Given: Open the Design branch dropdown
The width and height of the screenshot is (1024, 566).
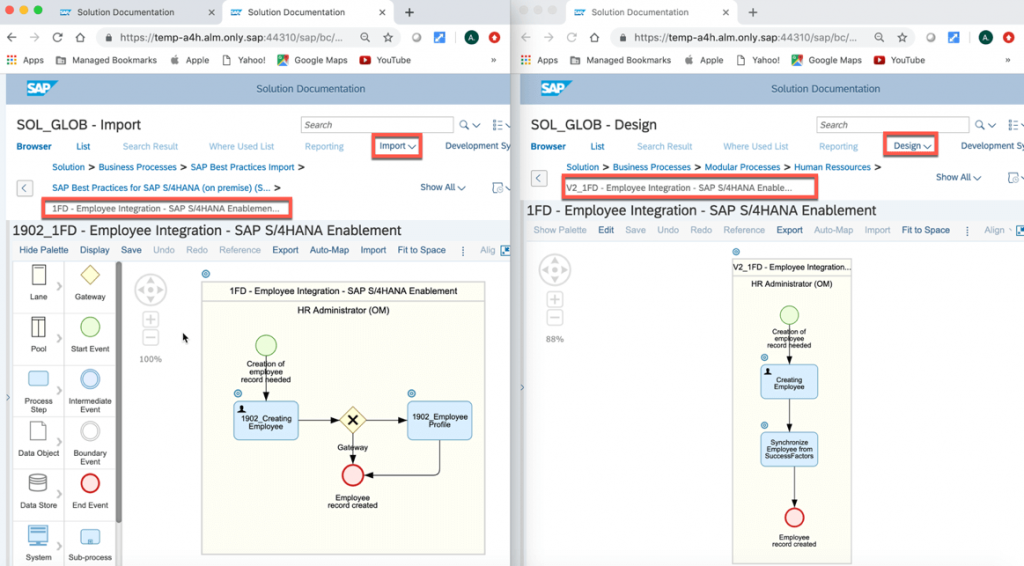Looking at the screenshot, I should [911, 146].
